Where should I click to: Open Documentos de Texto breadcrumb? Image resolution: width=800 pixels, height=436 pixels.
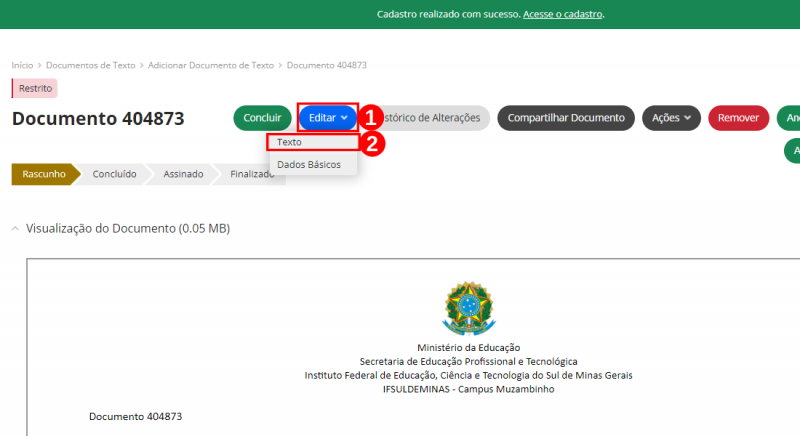91,65
